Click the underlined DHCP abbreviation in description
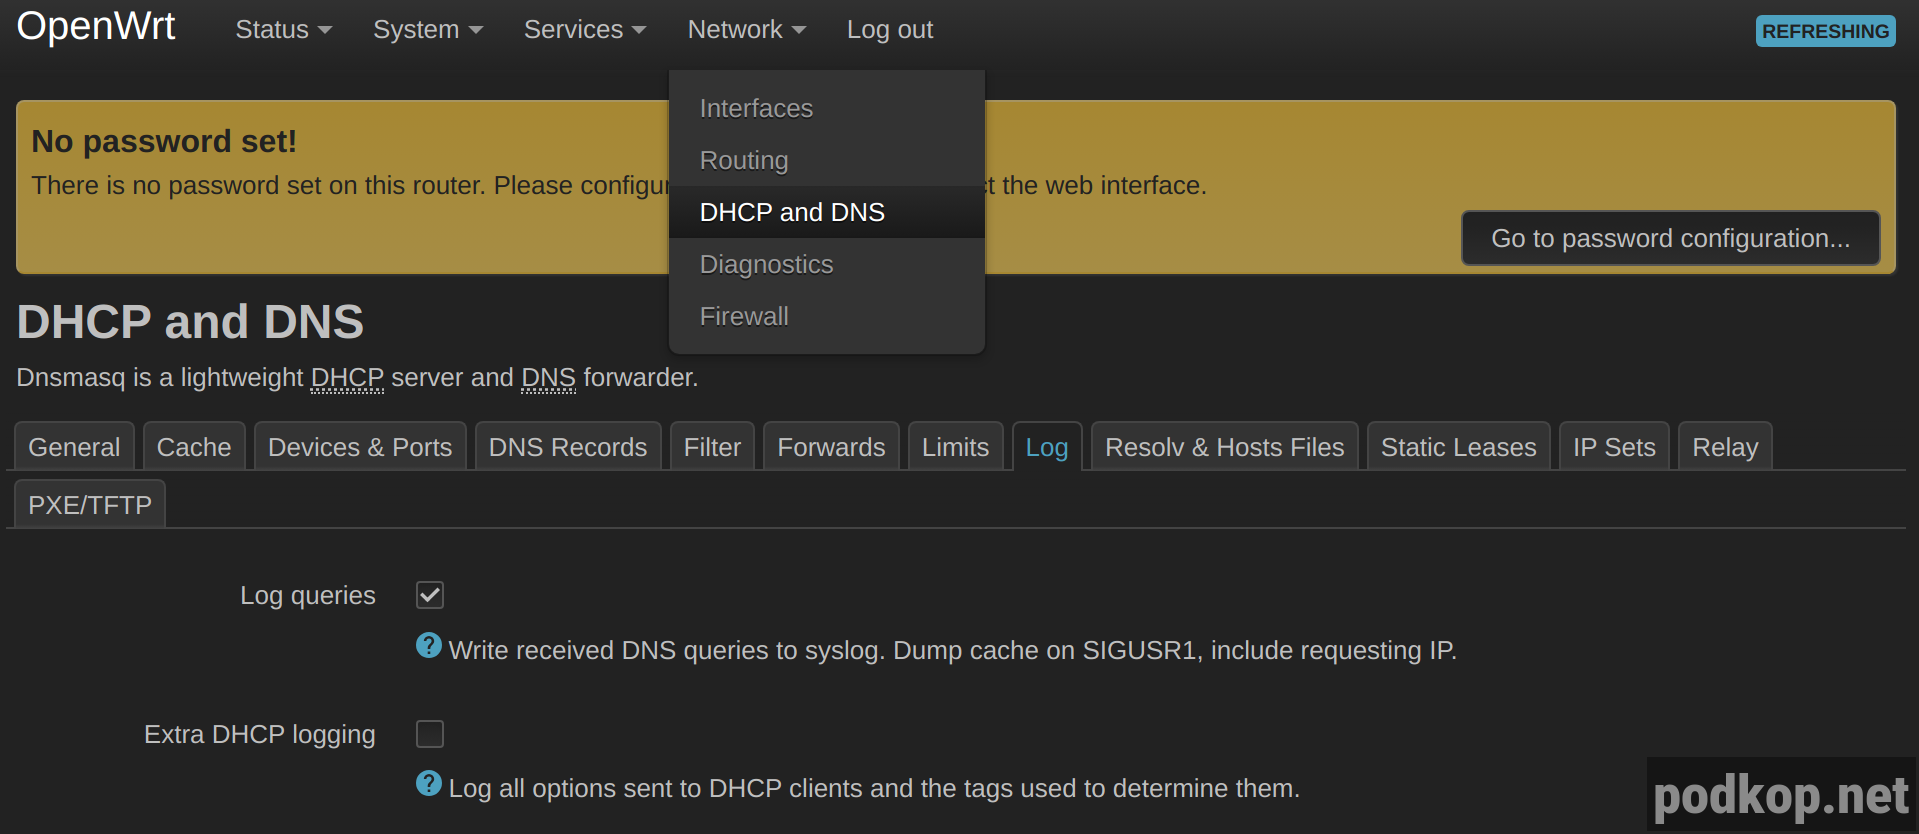Image resolution: width=1919 pixels, height=834 pixels. [x=347, y=378]
